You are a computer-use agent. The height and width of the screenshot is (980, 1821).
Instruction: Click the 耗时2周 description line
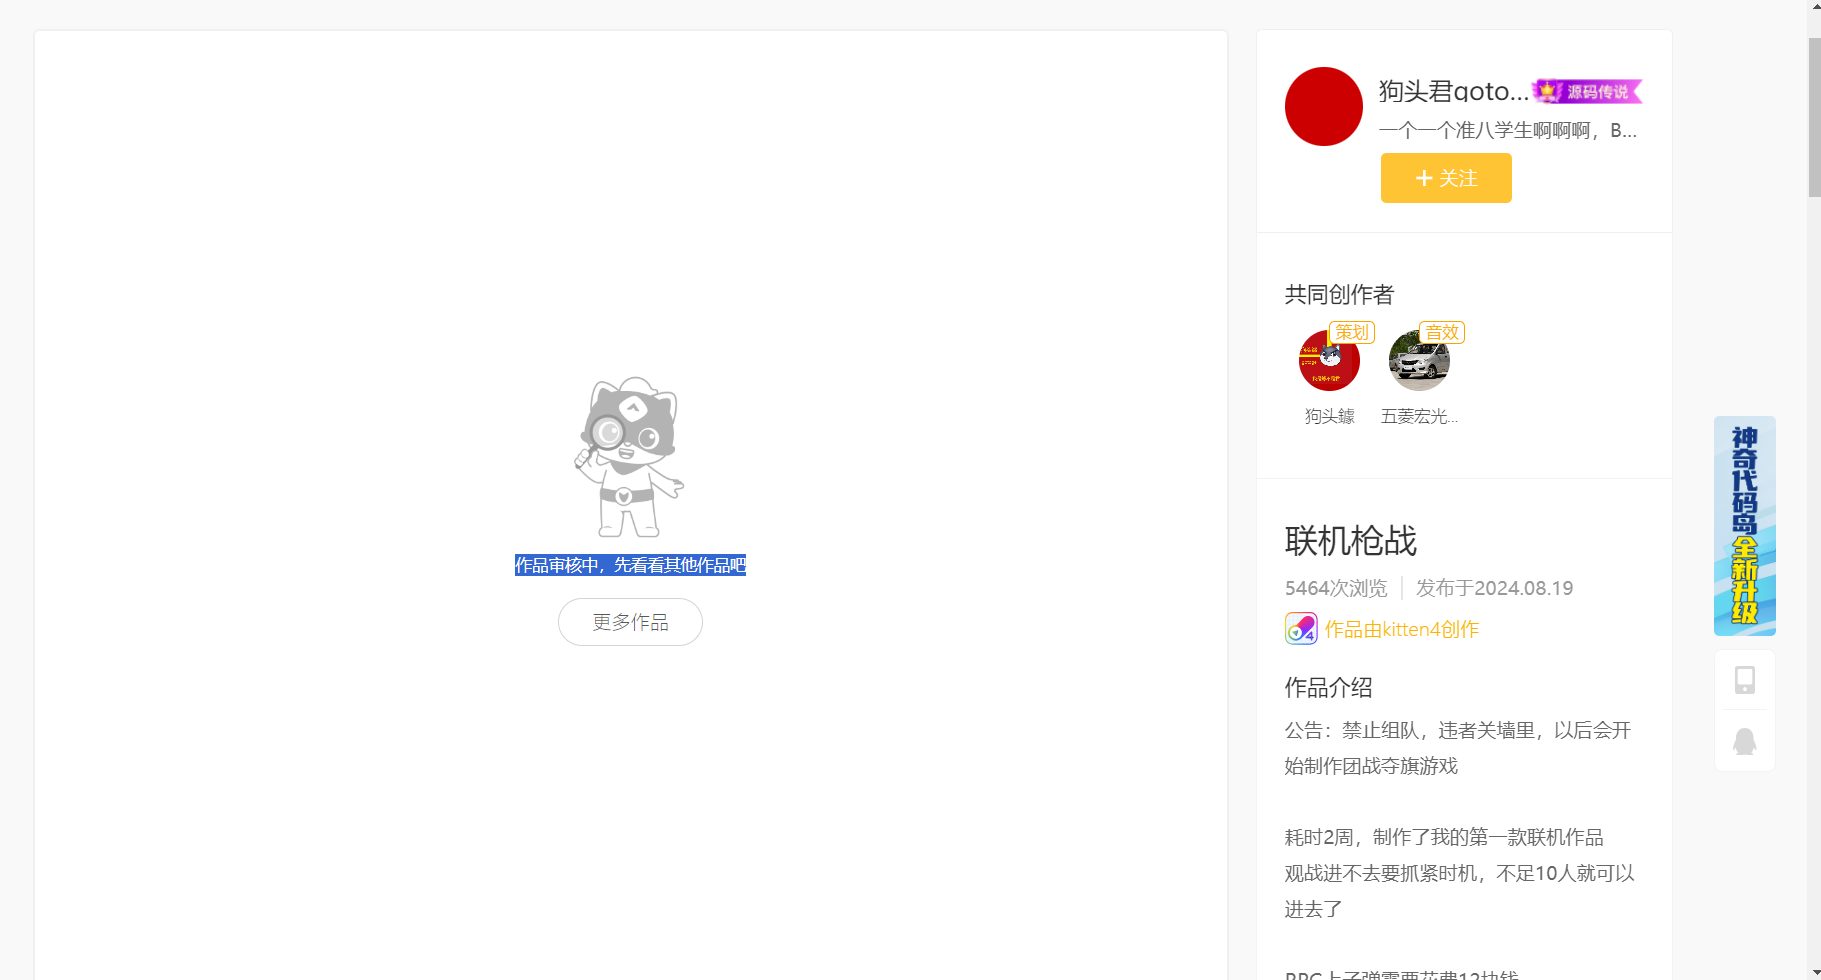point(1444,837)
